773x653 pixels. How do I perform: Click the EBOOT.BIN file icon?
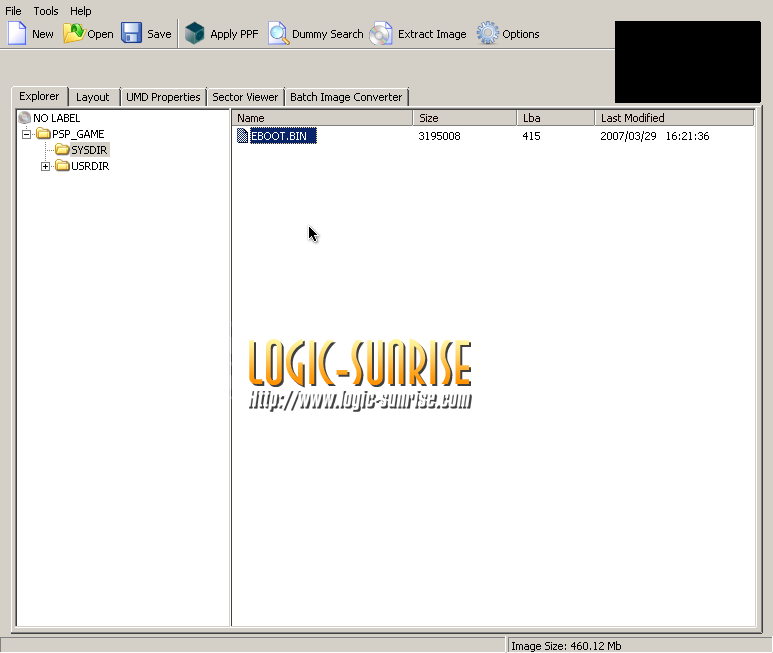[x=242, y=136]
